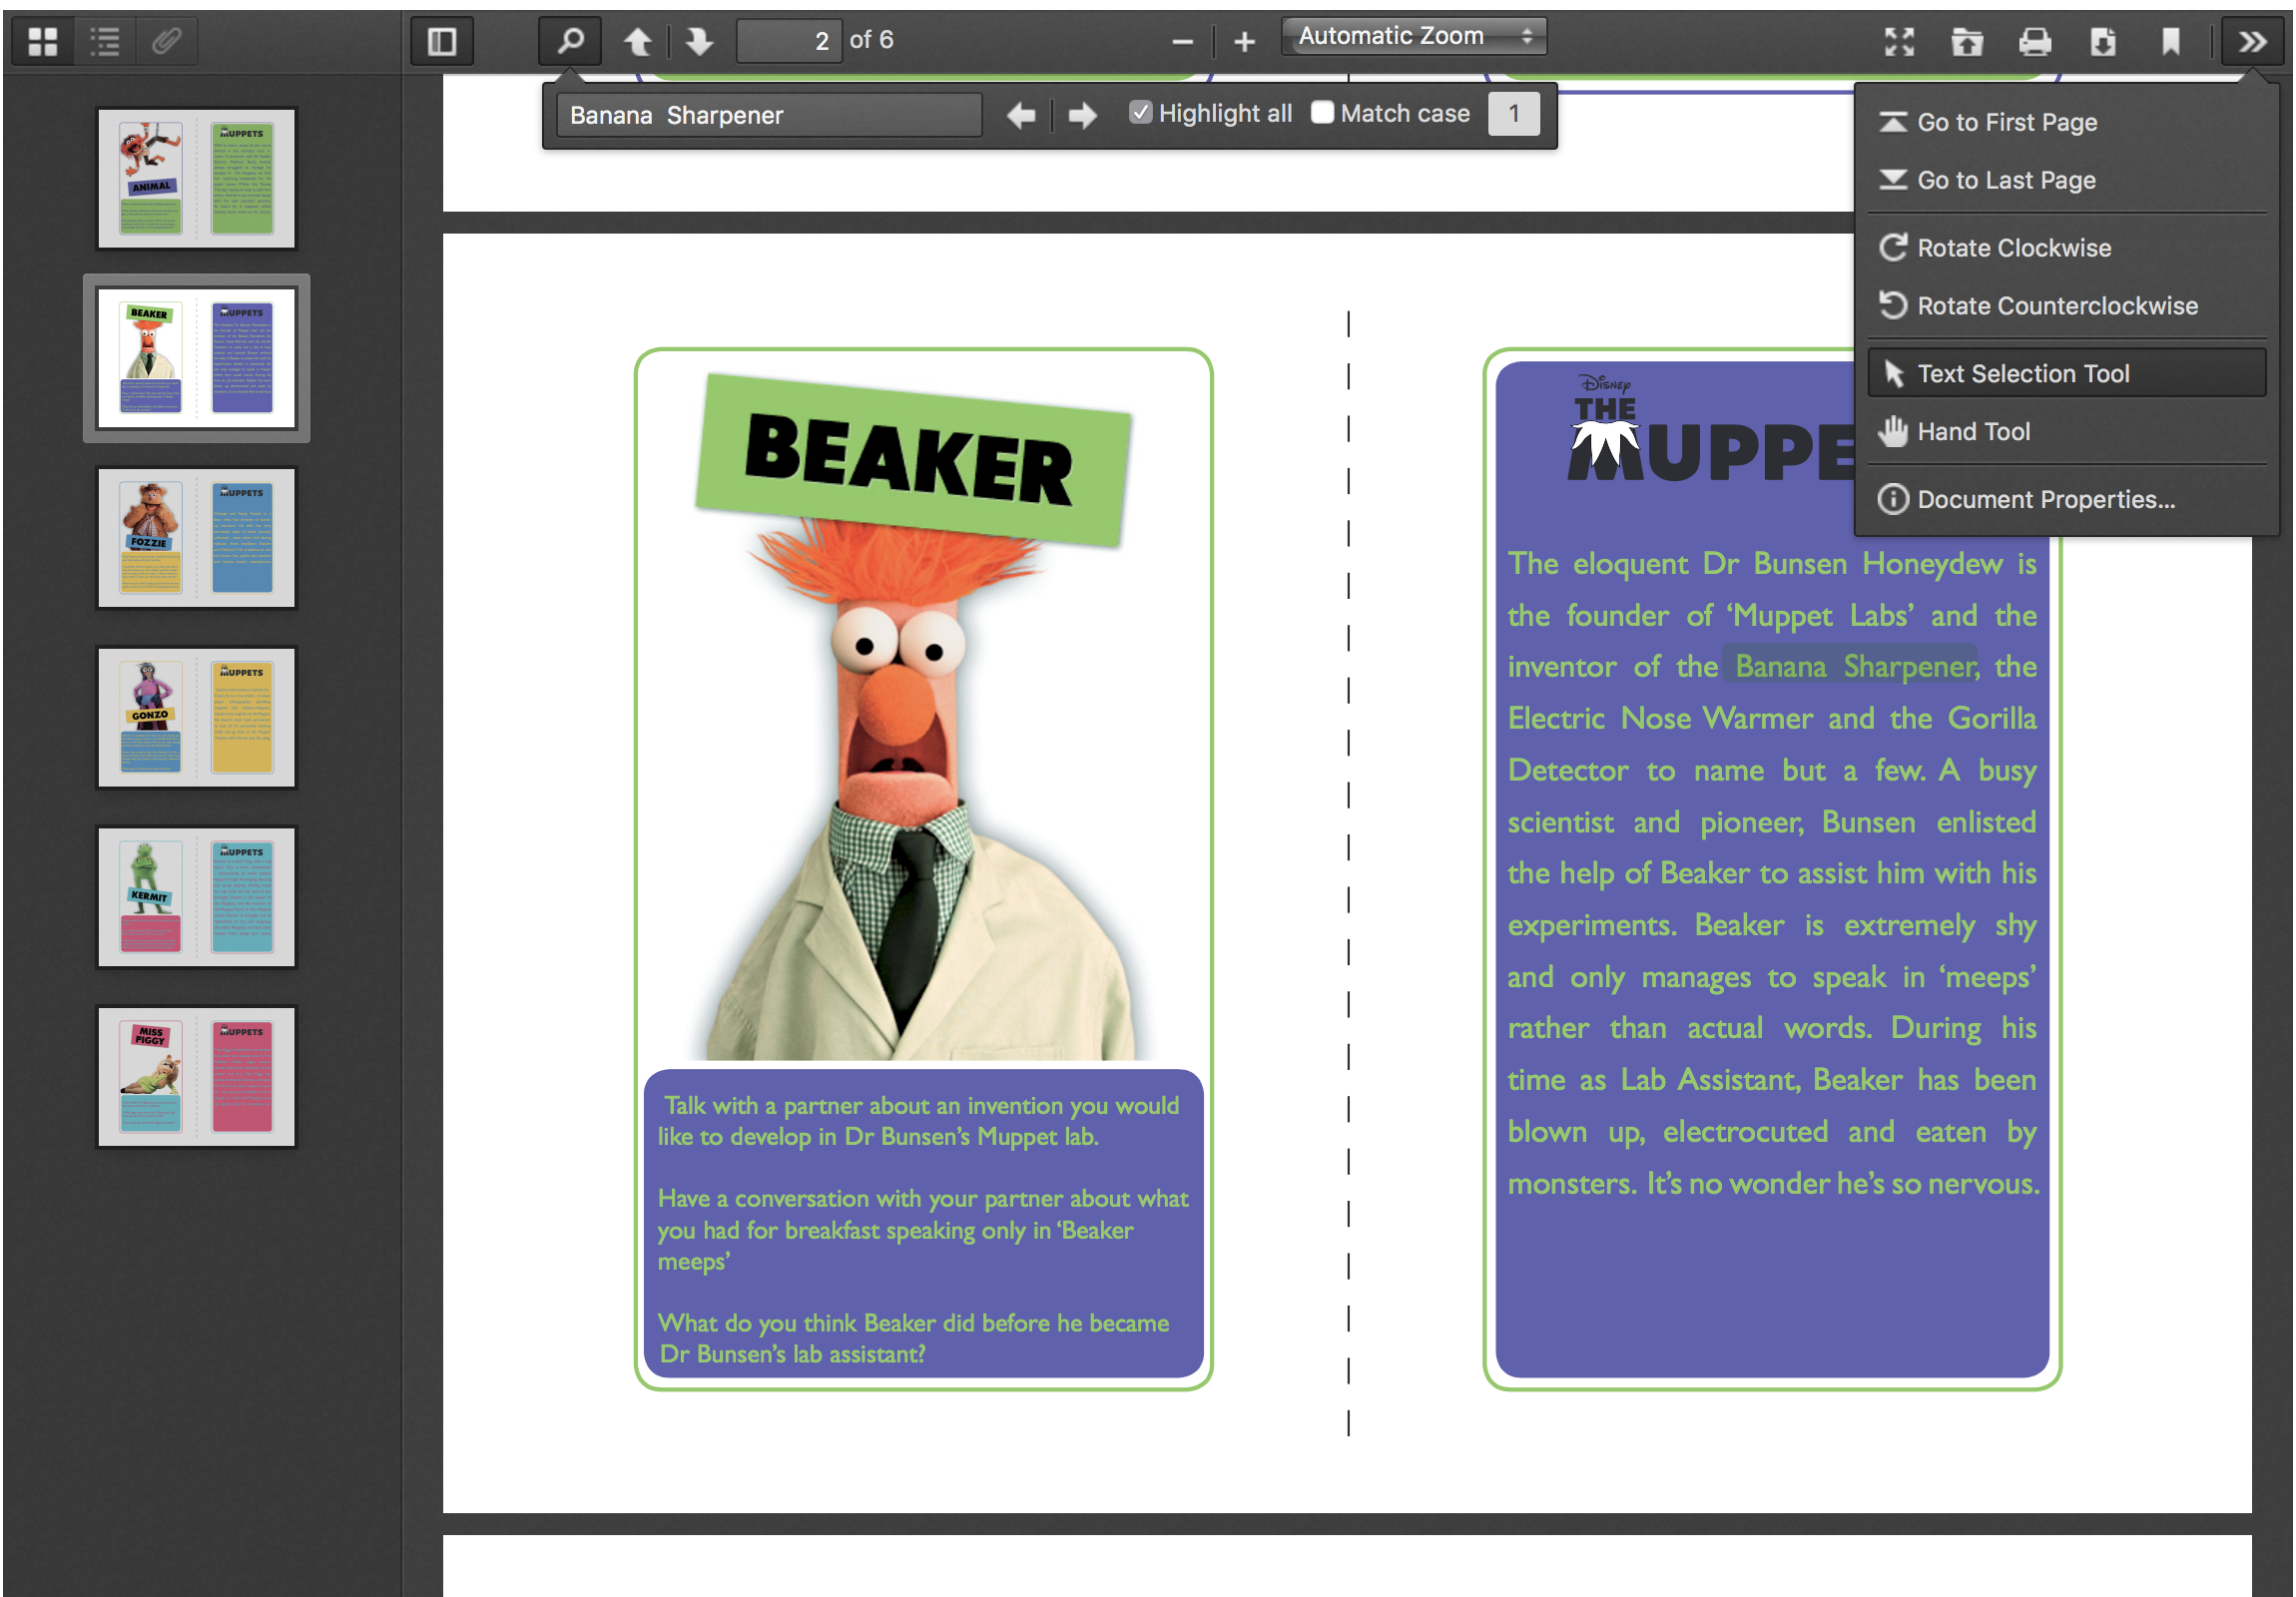2296x1597 pixels.
Task: Click the zoom out minus button
Action: [x=1182, y=41]
